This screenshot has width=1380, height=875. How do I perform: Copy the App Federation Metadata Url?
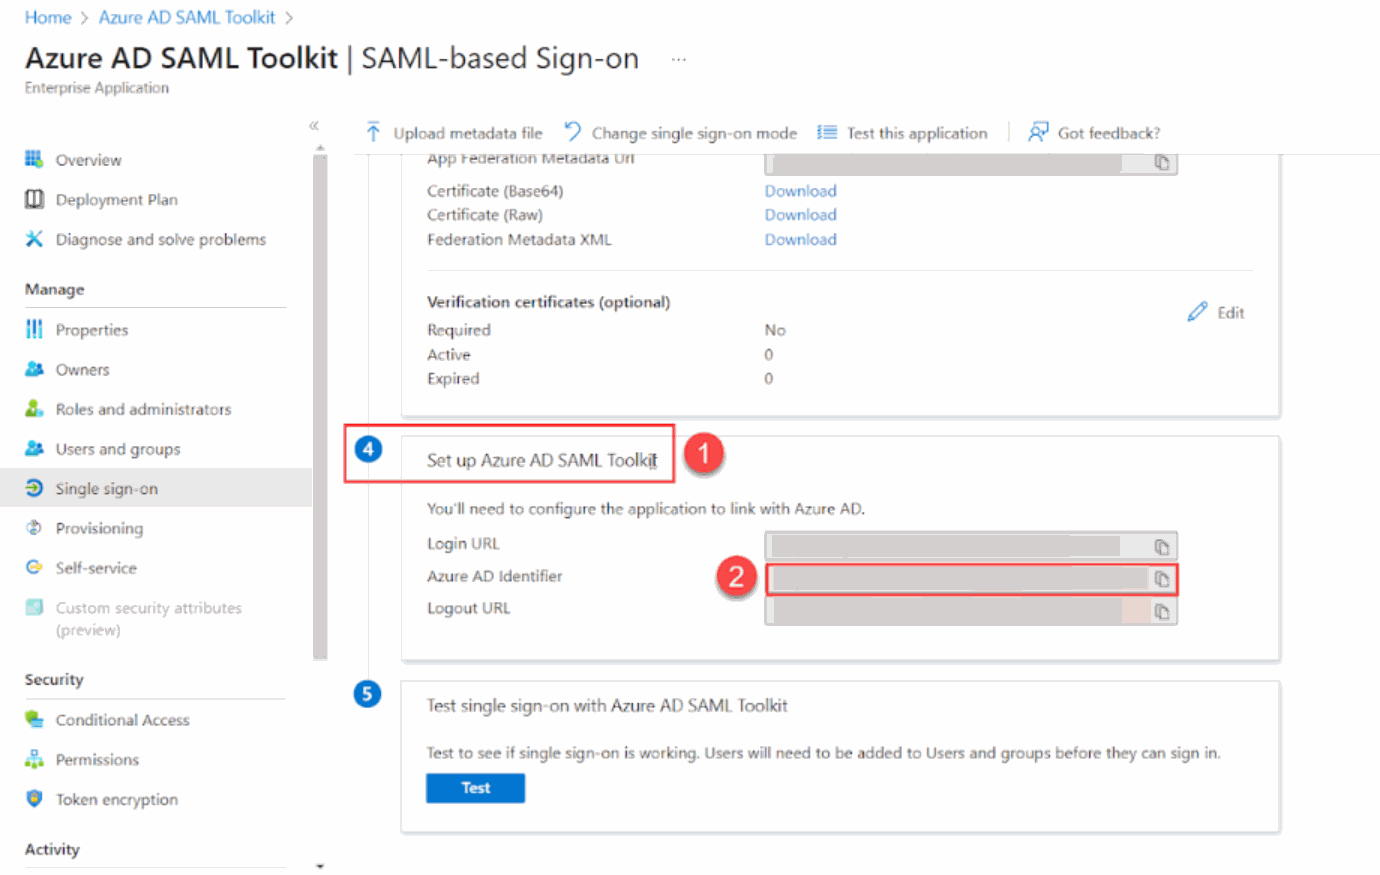click(1162, 163)
